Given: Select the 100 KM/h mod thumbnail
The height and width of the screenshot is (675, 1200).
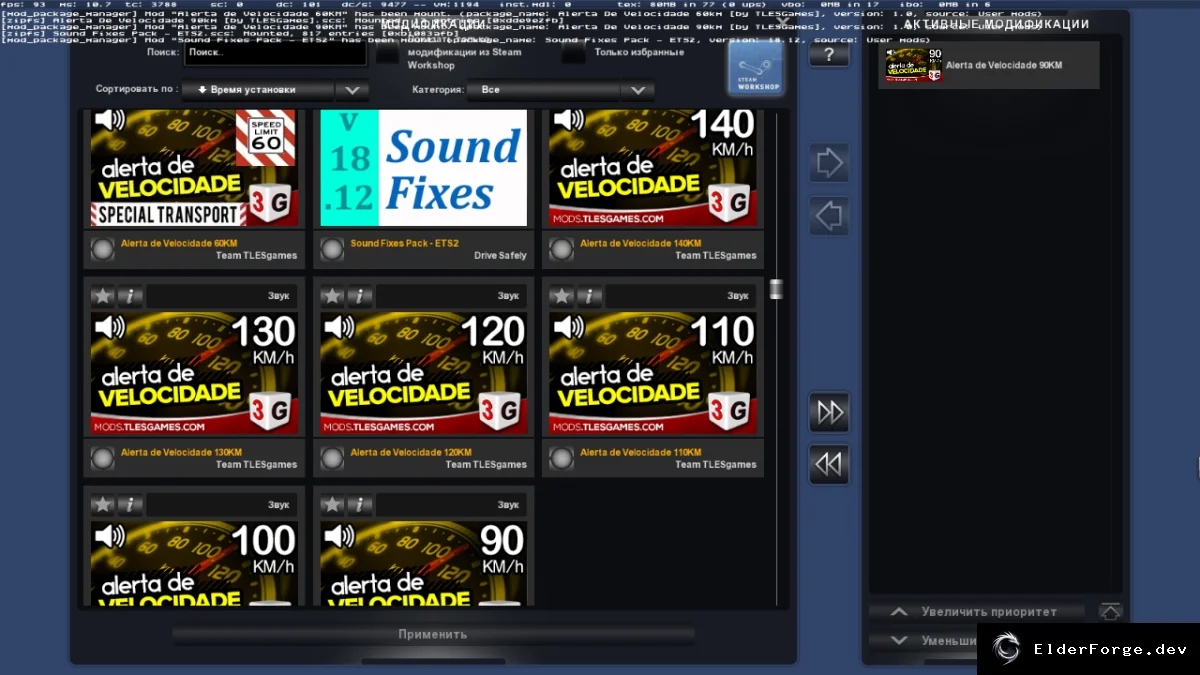Looking at the screenshot, I should [194, 563].
